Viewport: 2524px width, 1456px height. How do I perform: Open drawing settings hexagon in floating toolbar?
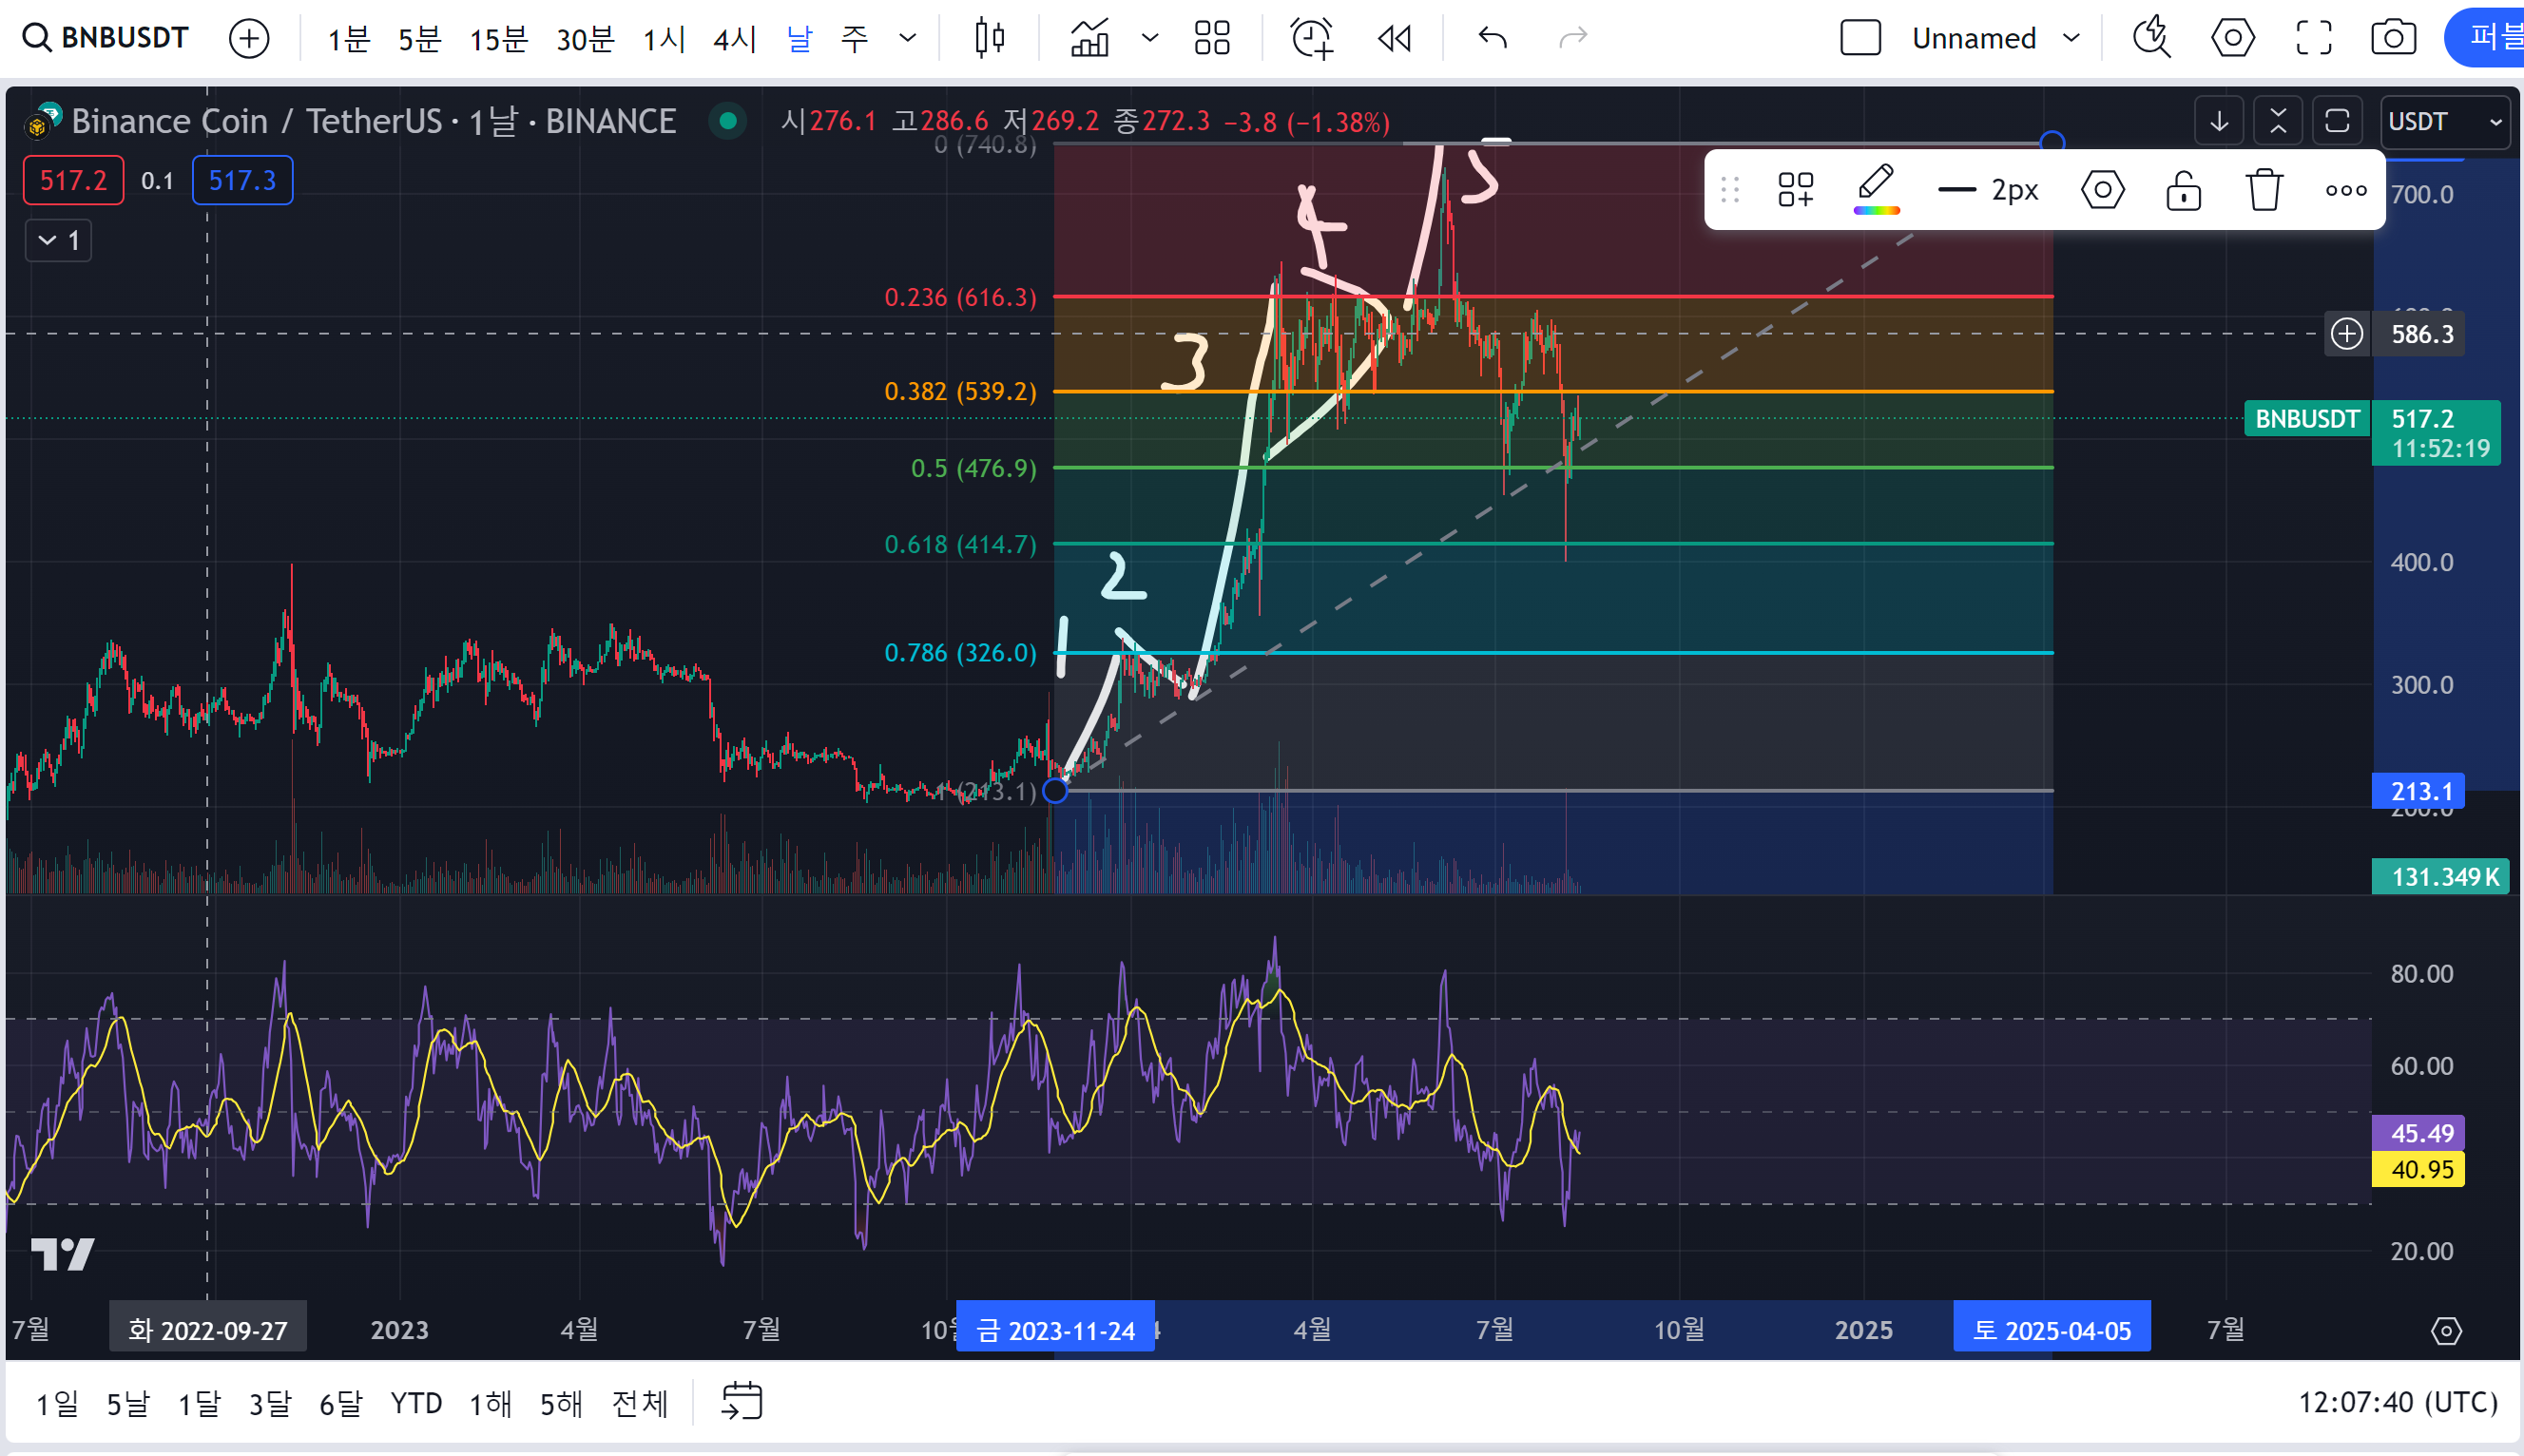[2102, 189]
